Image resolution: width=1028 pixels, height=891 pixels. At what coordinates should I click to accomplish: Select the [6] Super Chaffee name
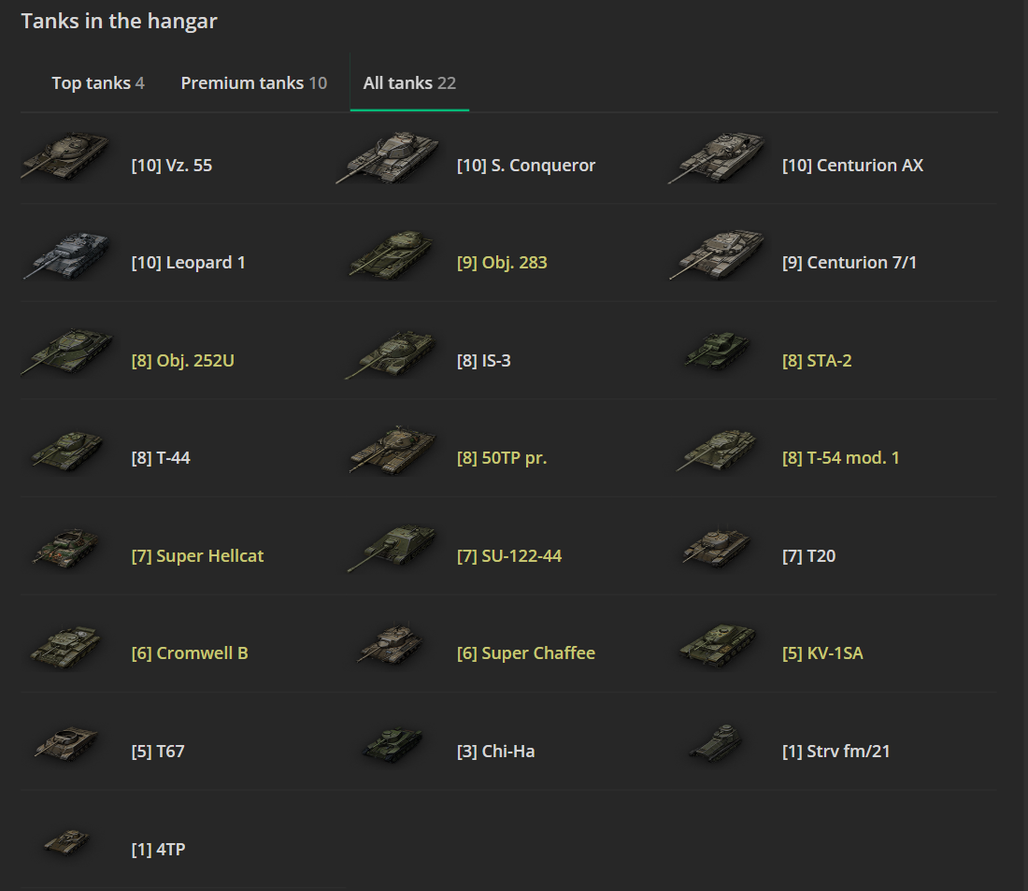pyautogui.click(x=526, y=653)
